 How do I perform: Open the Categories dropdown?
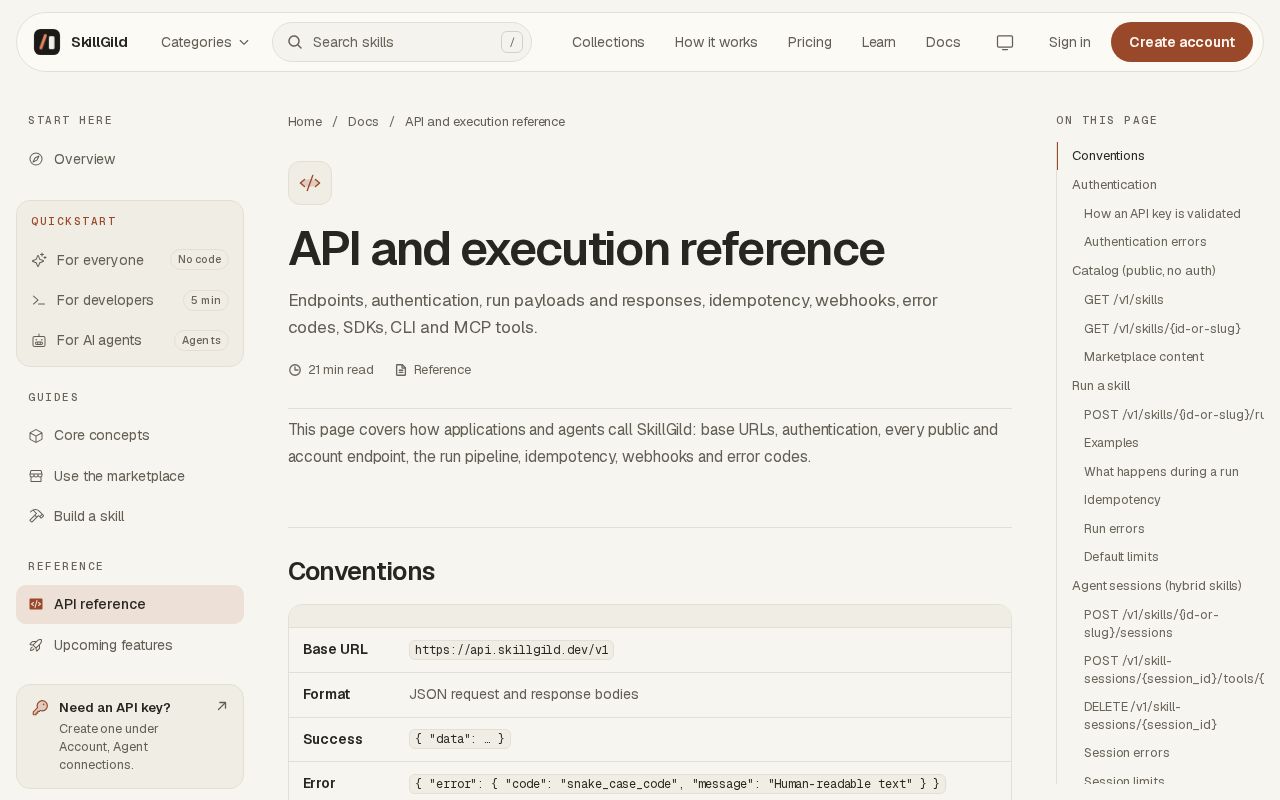(x=205, y=42)
